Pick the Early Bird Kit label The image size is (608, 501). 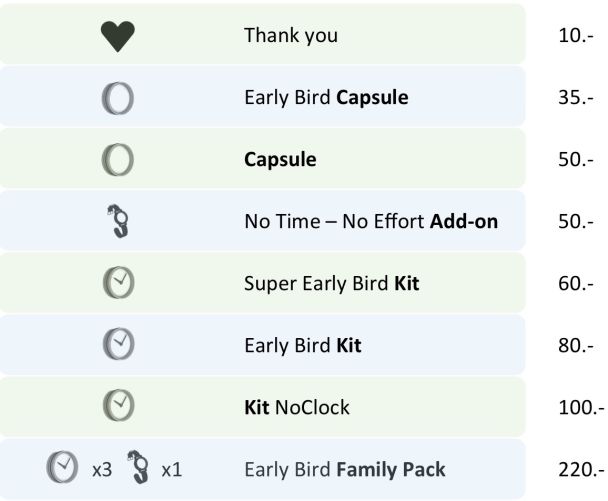(x=303, y=346)
